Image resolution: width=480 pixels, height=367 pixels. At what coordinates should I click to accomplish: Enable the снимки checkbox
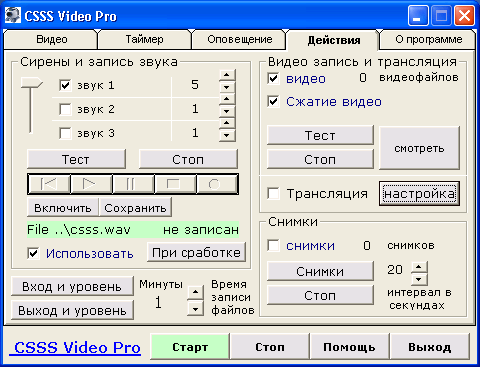coord(273,246)
